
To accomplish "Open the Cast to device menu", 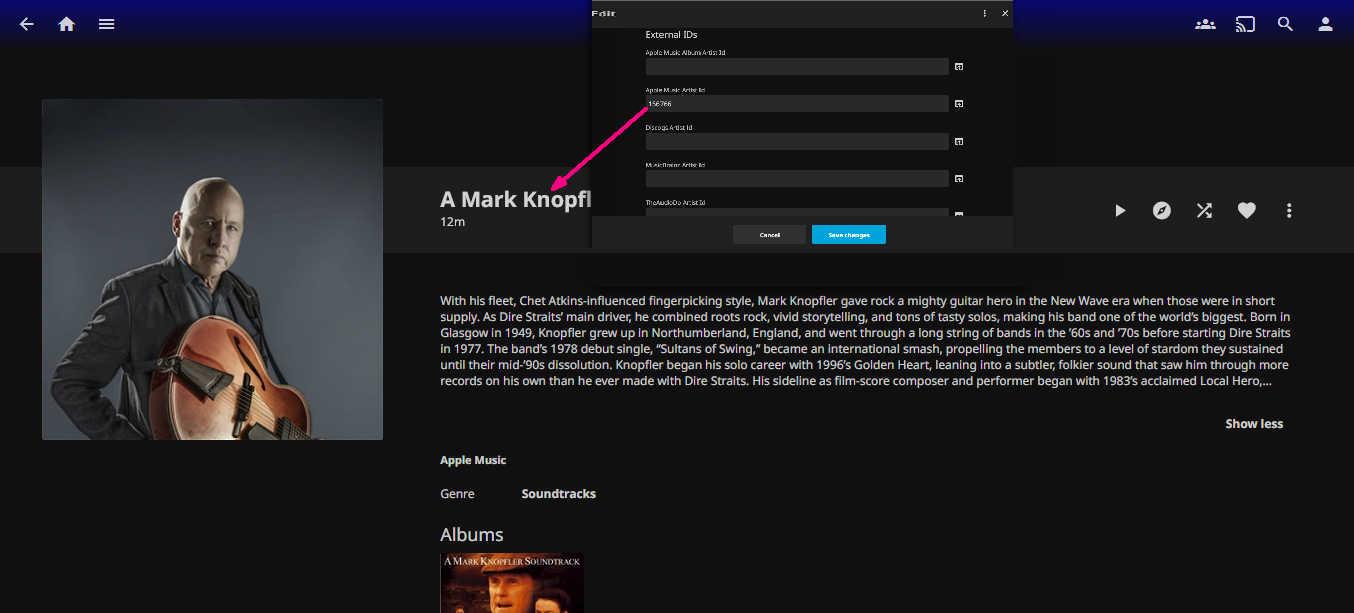I will tap(1245, 24).
